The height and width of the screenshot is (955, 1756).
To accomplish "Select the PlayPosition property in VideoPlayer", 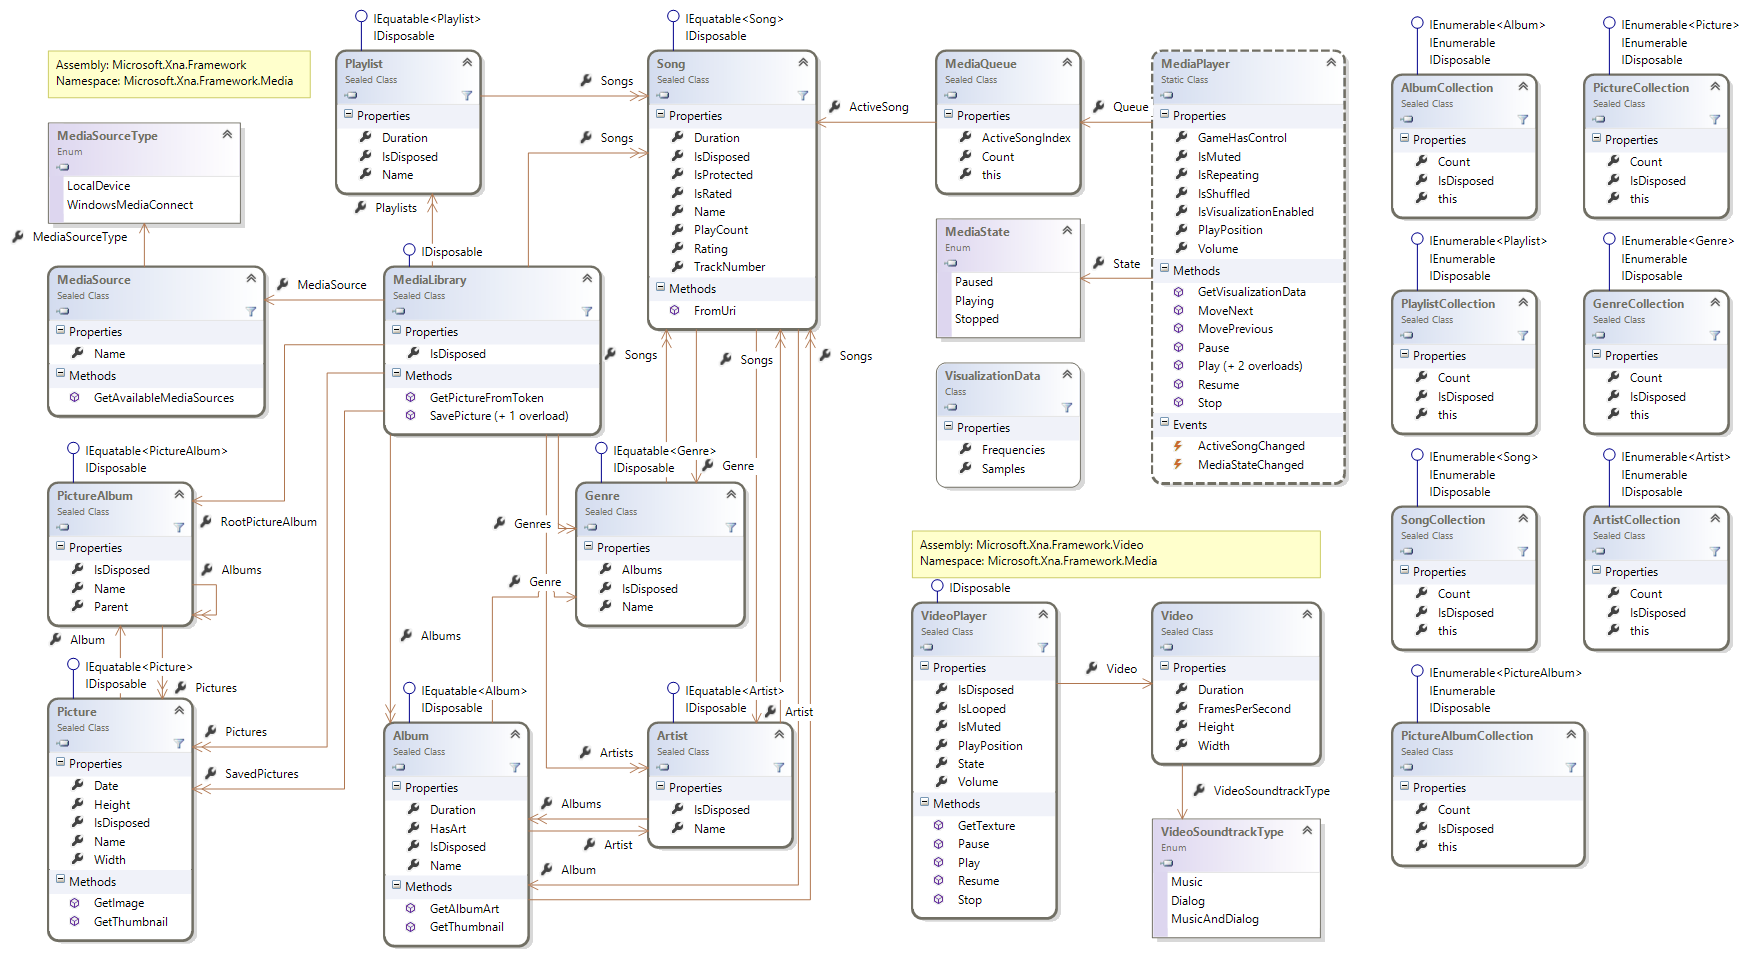I will 990,746.
